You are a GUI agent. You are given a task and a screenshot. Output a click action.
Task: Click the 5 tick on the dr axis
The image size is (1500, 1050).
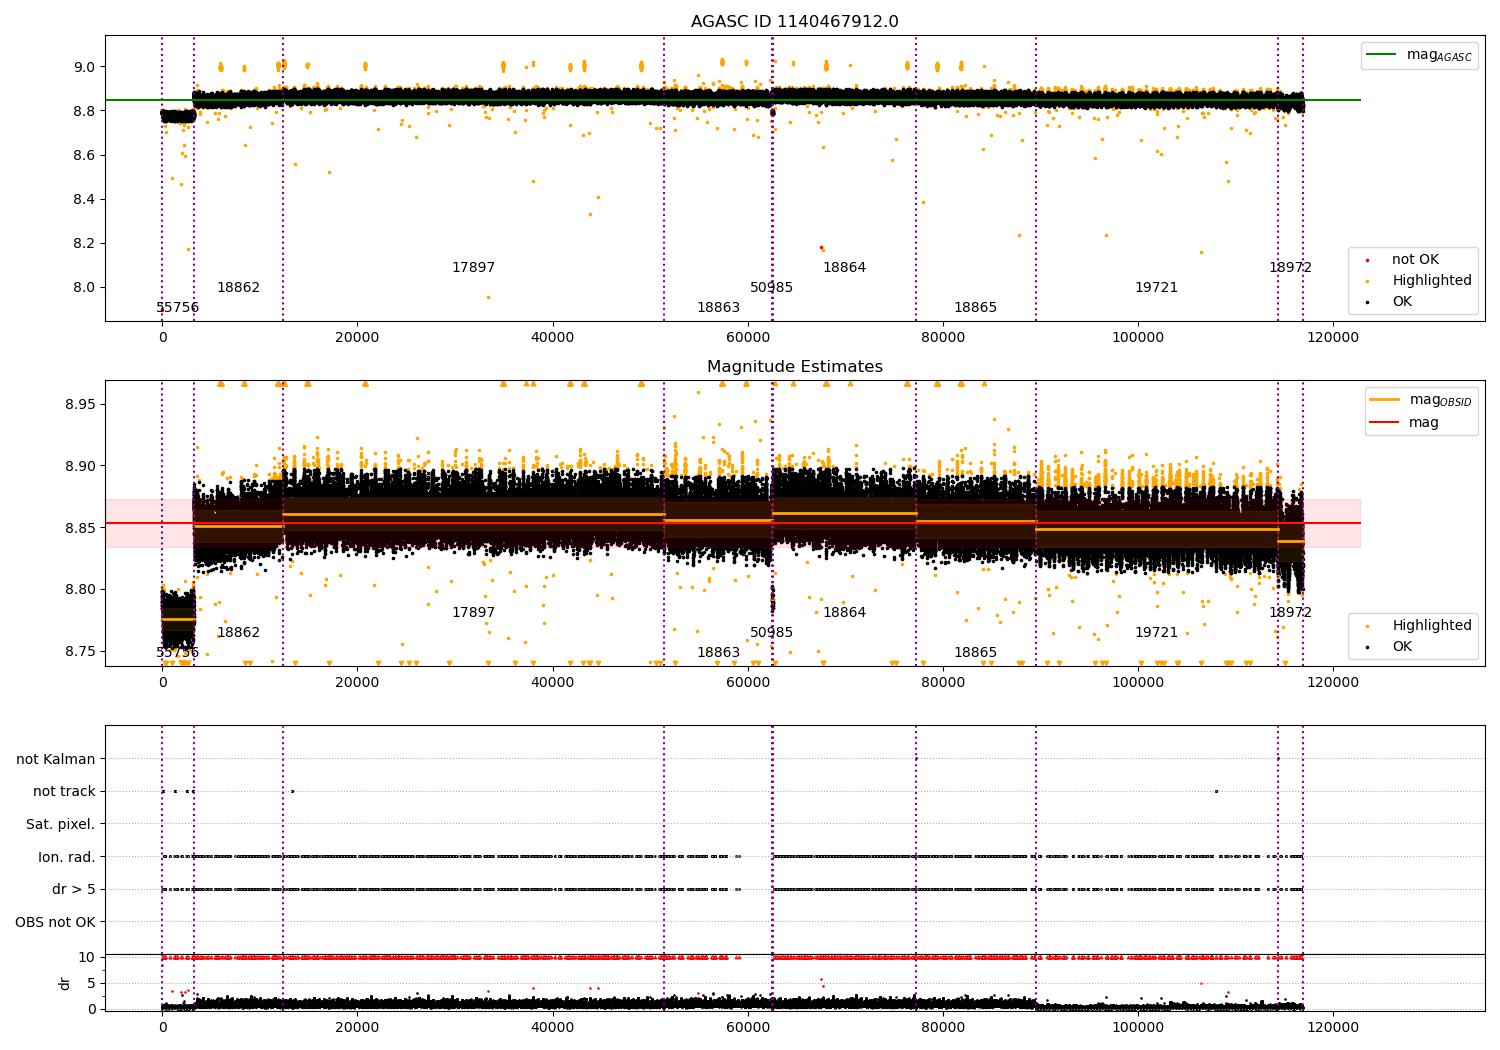click(x=91, y=983)
